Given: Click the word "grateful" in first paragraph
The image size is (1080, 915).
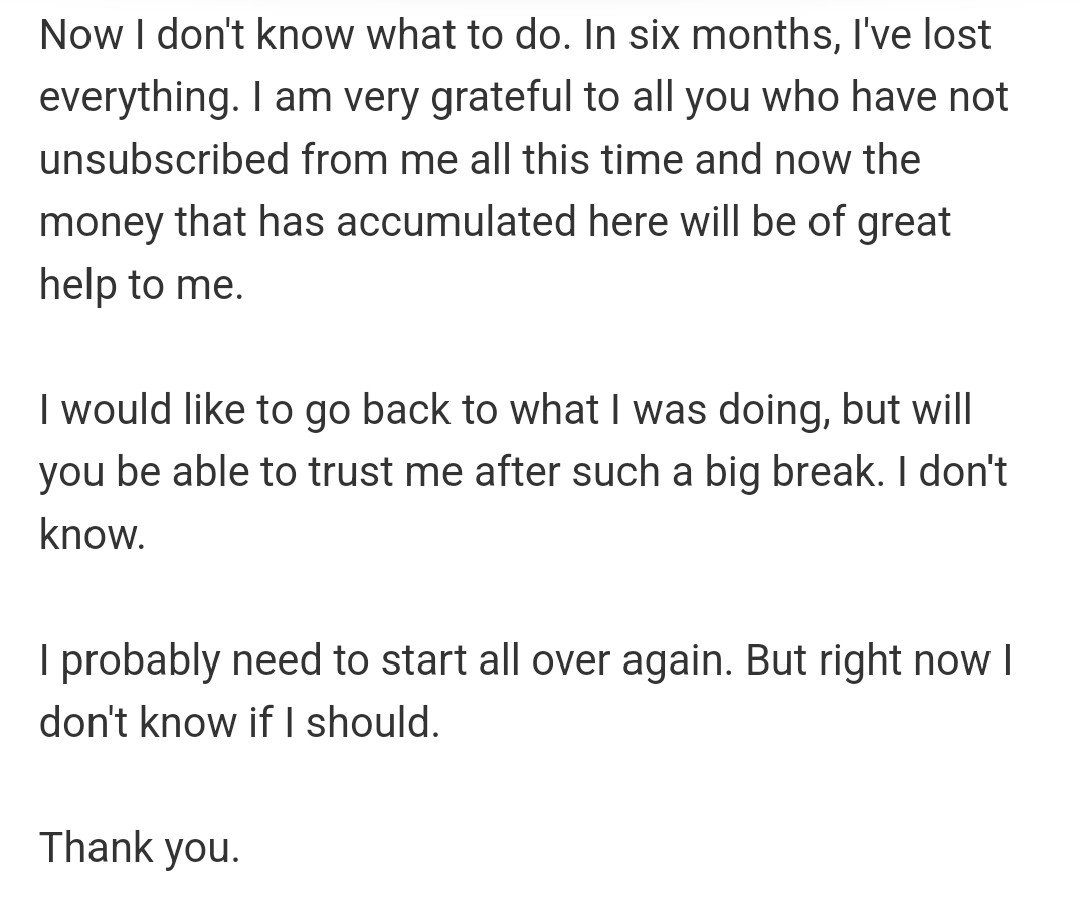Looking at the screenshot, I should tap(501, 98).
